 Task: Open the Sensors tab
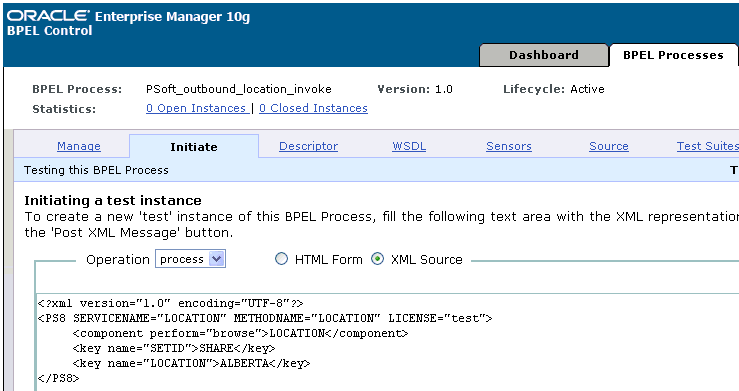[509, 147]
